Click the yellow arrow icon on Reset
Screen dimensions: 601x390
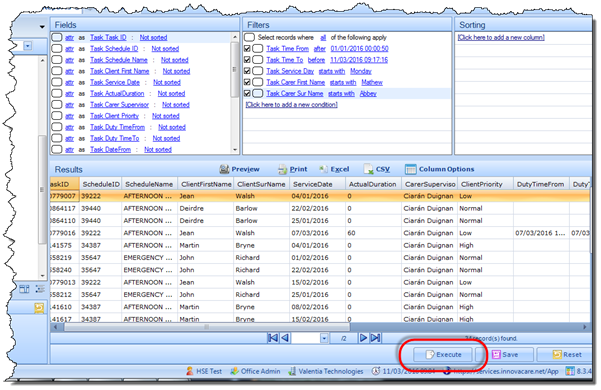(557, 354)
